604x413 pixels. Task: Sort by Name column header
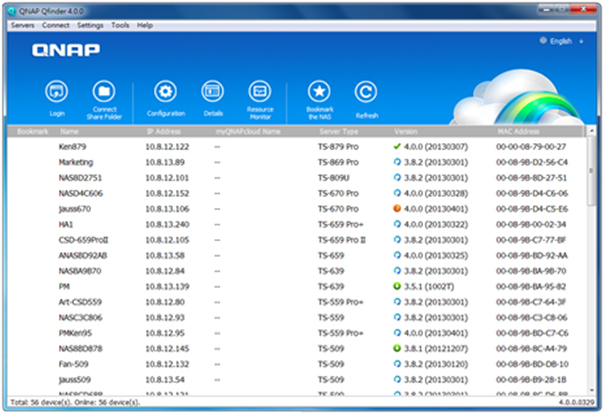click(69, 131)
